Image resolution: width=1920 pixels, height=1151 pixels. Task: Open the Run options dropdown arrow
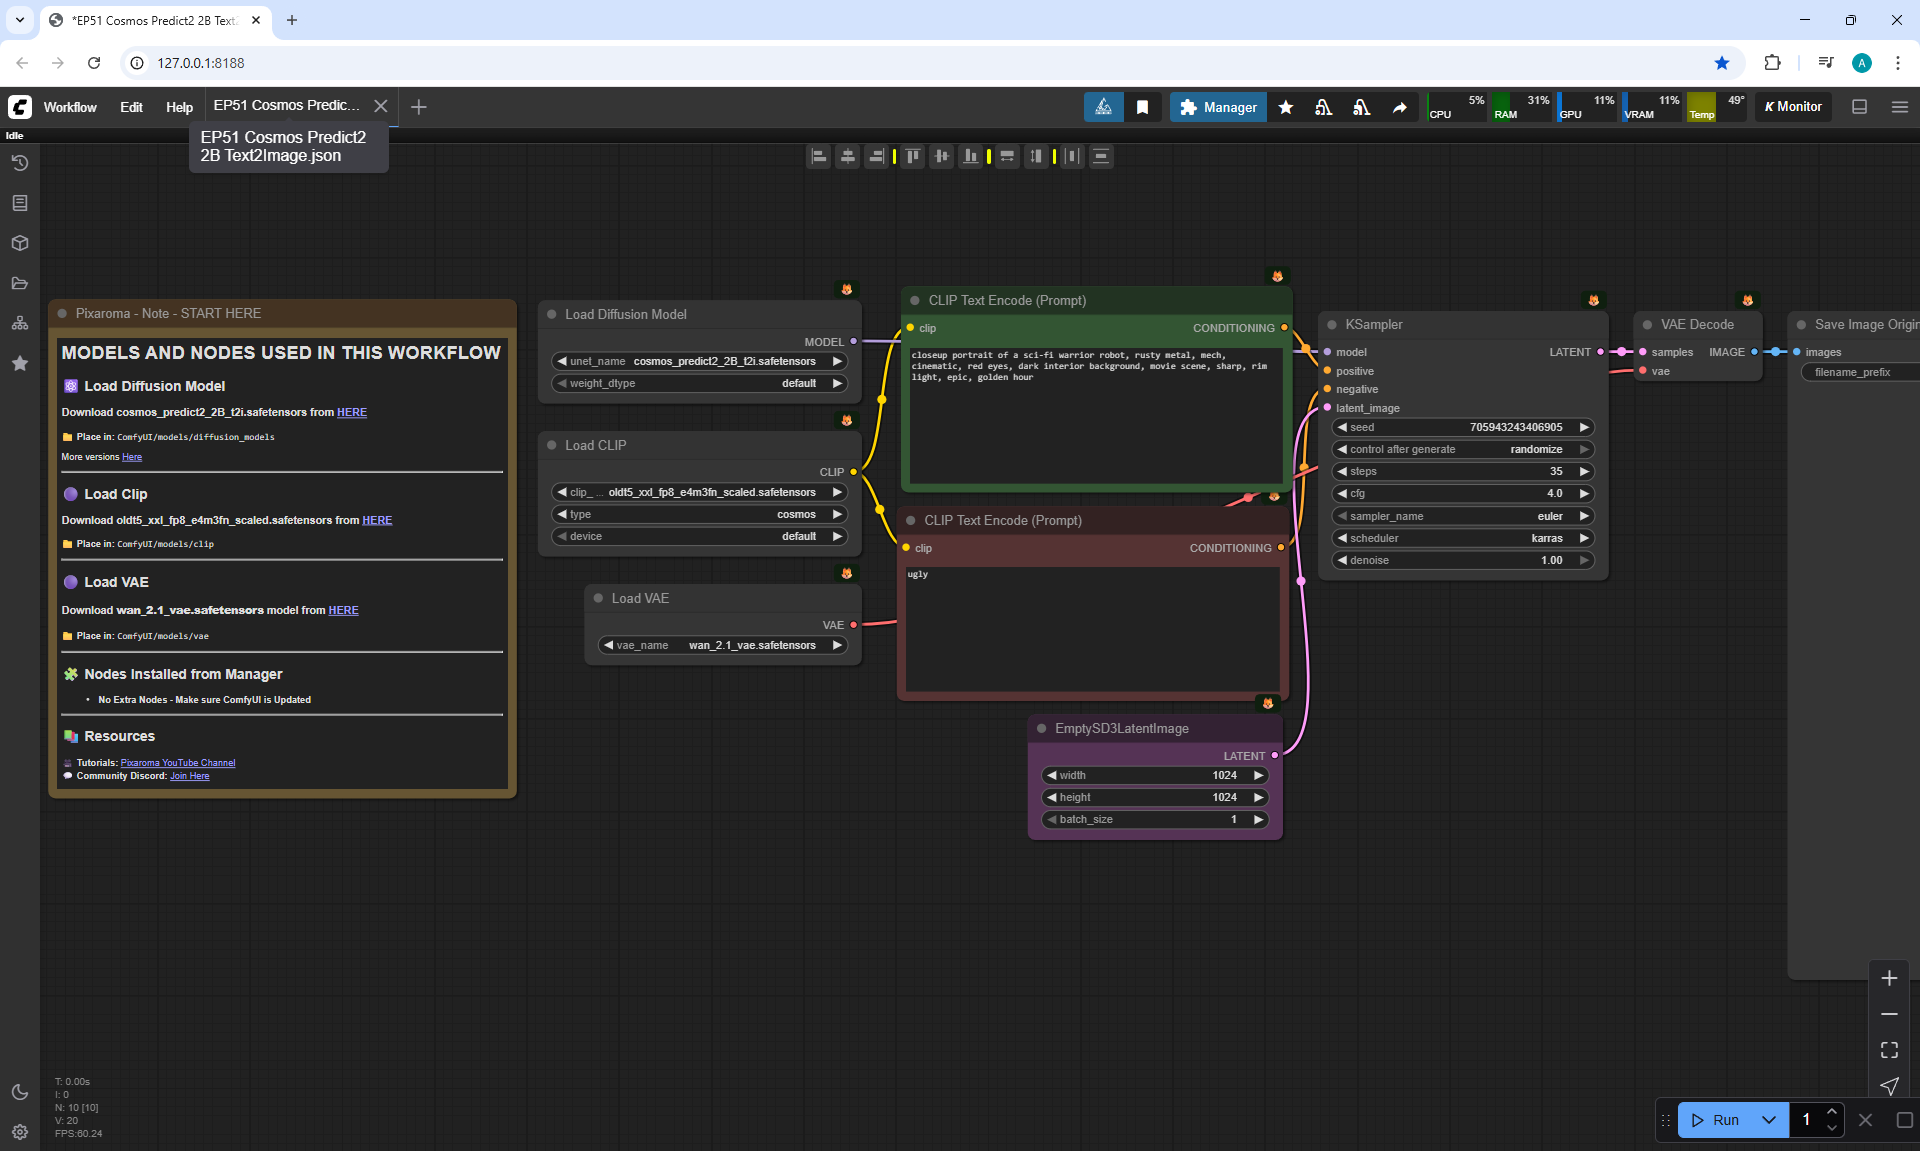[1768, 1120]
